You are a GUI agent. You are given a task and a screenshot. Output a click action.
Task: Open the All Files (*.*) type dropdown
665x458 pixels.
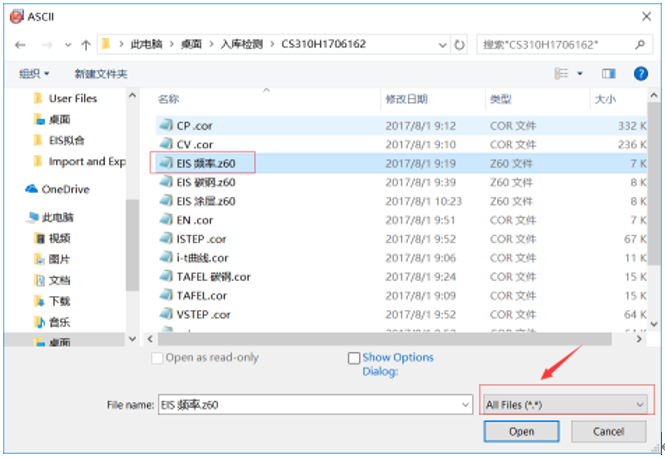click(565, 405)
